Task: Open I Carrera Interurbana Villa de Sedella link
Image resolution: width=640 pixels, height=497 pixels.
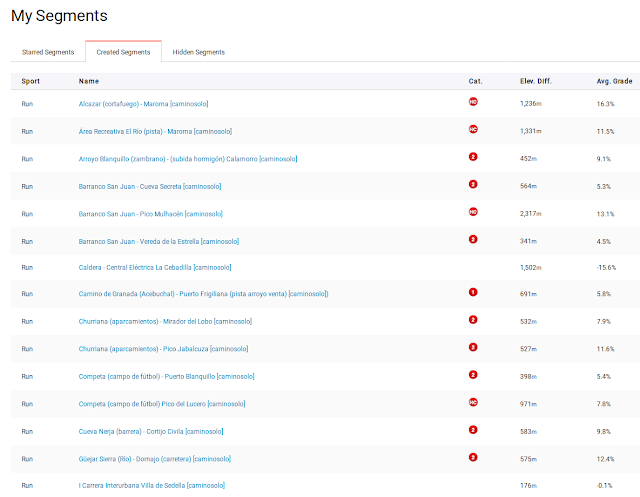Action: tap(152, 485)
